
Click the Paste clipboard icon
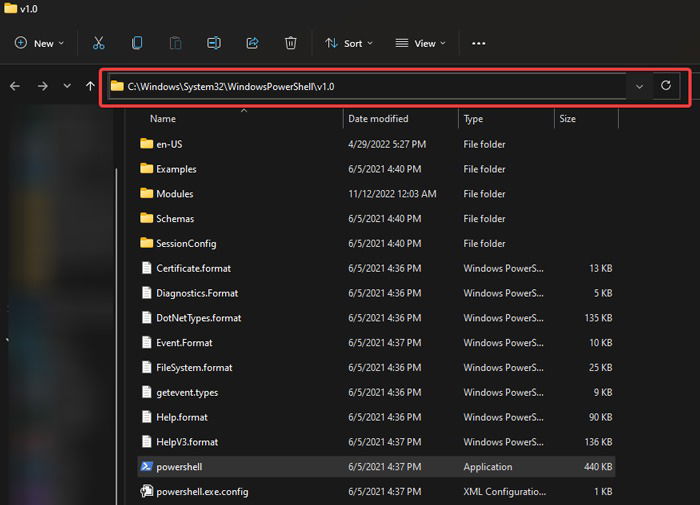[175, 43]
